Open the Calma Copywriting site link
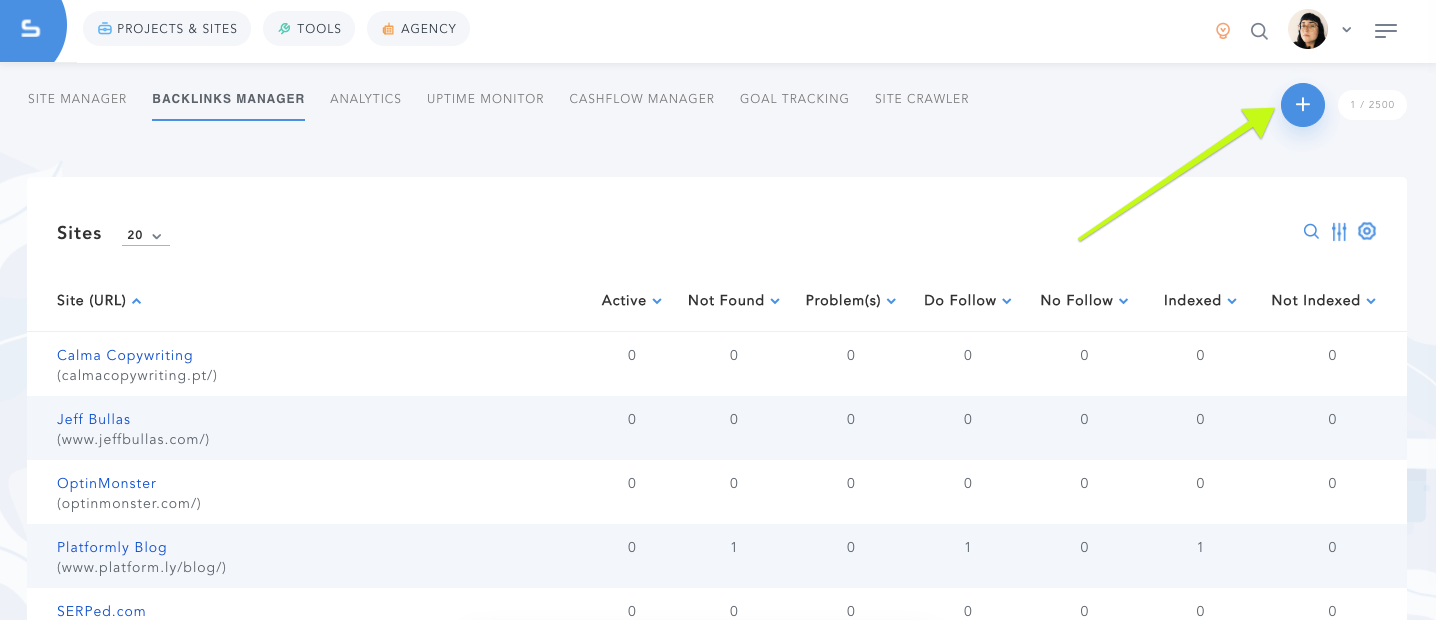Screen dimensions: 1436x620 (125, 356)
